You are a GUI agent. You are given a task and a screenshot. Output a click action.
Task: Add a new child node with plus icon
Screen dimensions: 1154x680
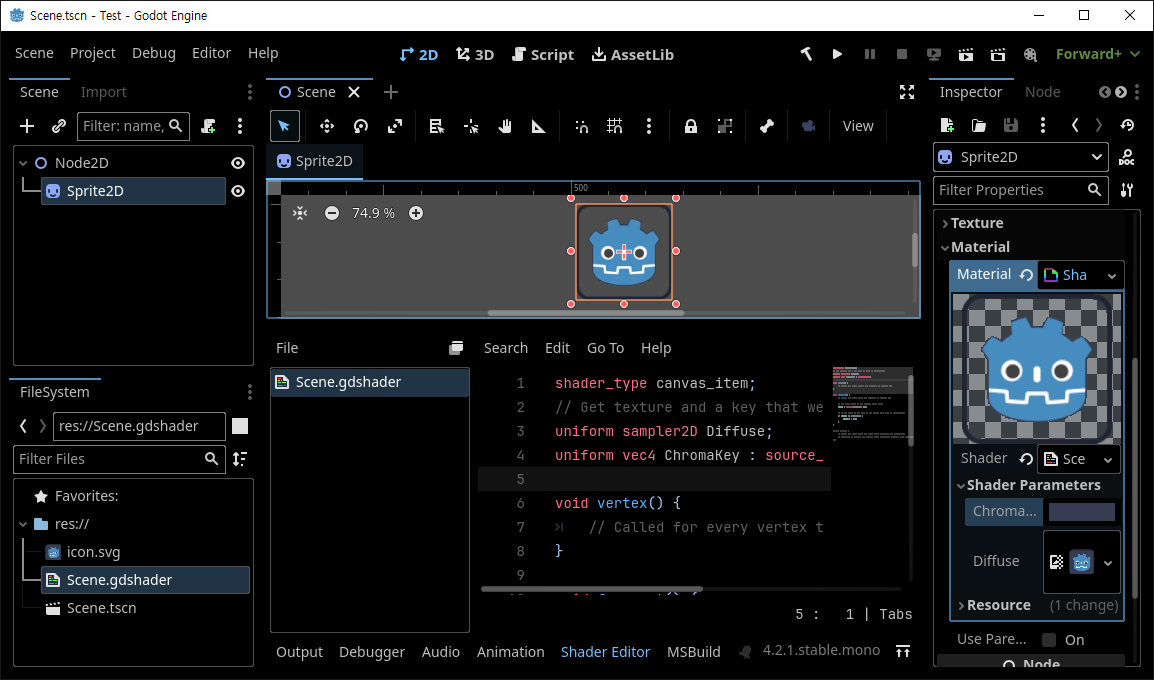click(x=27, y=126)
